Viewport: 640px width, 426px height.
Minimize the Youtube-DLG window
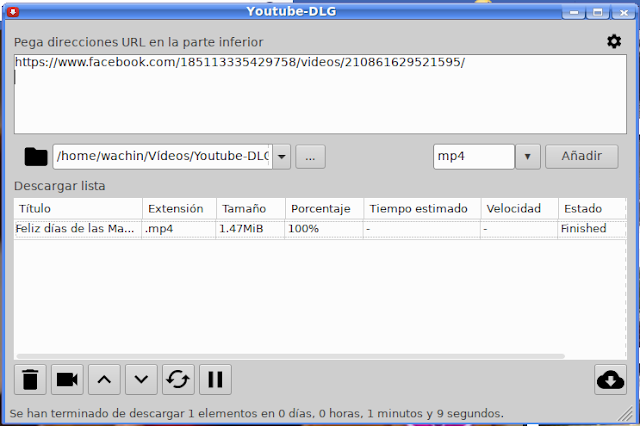point(573,12)
